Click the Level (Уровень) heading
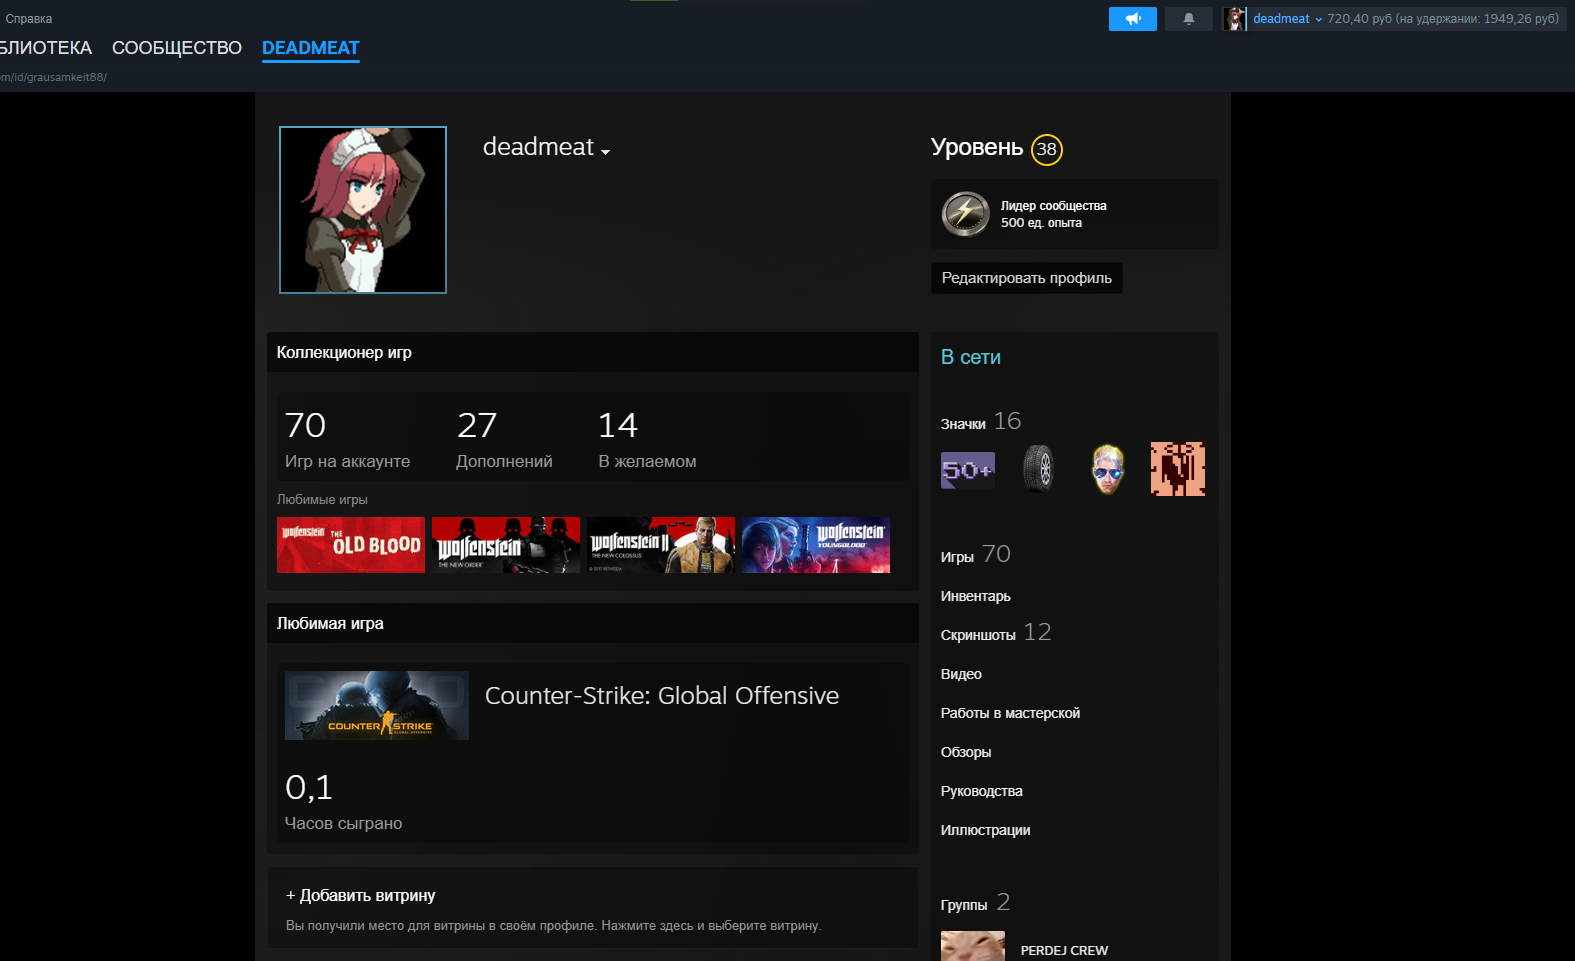The image size is (1575, 961). (977, 148)
